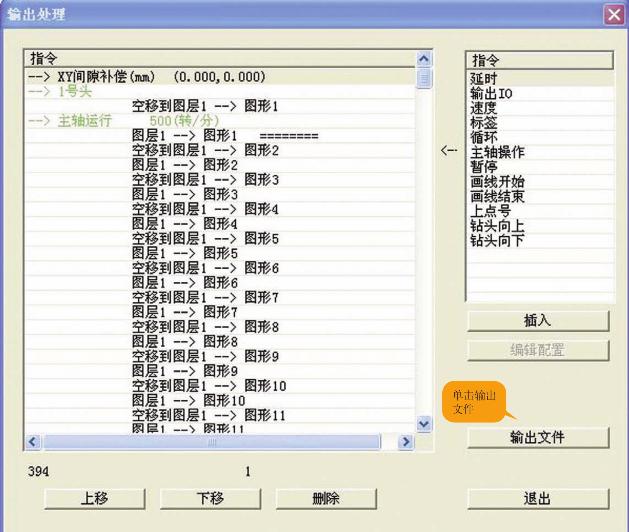Select 延时 in the command list
The width and height of the screenshot is (629, 532).
tap(485, 77)
